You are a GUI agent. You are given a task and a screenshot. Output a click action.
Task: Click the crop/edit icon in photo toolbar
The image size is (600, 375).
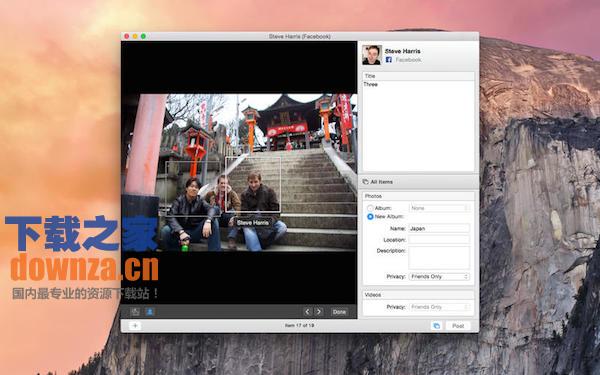pyautogui.click(x=135, y=311)
